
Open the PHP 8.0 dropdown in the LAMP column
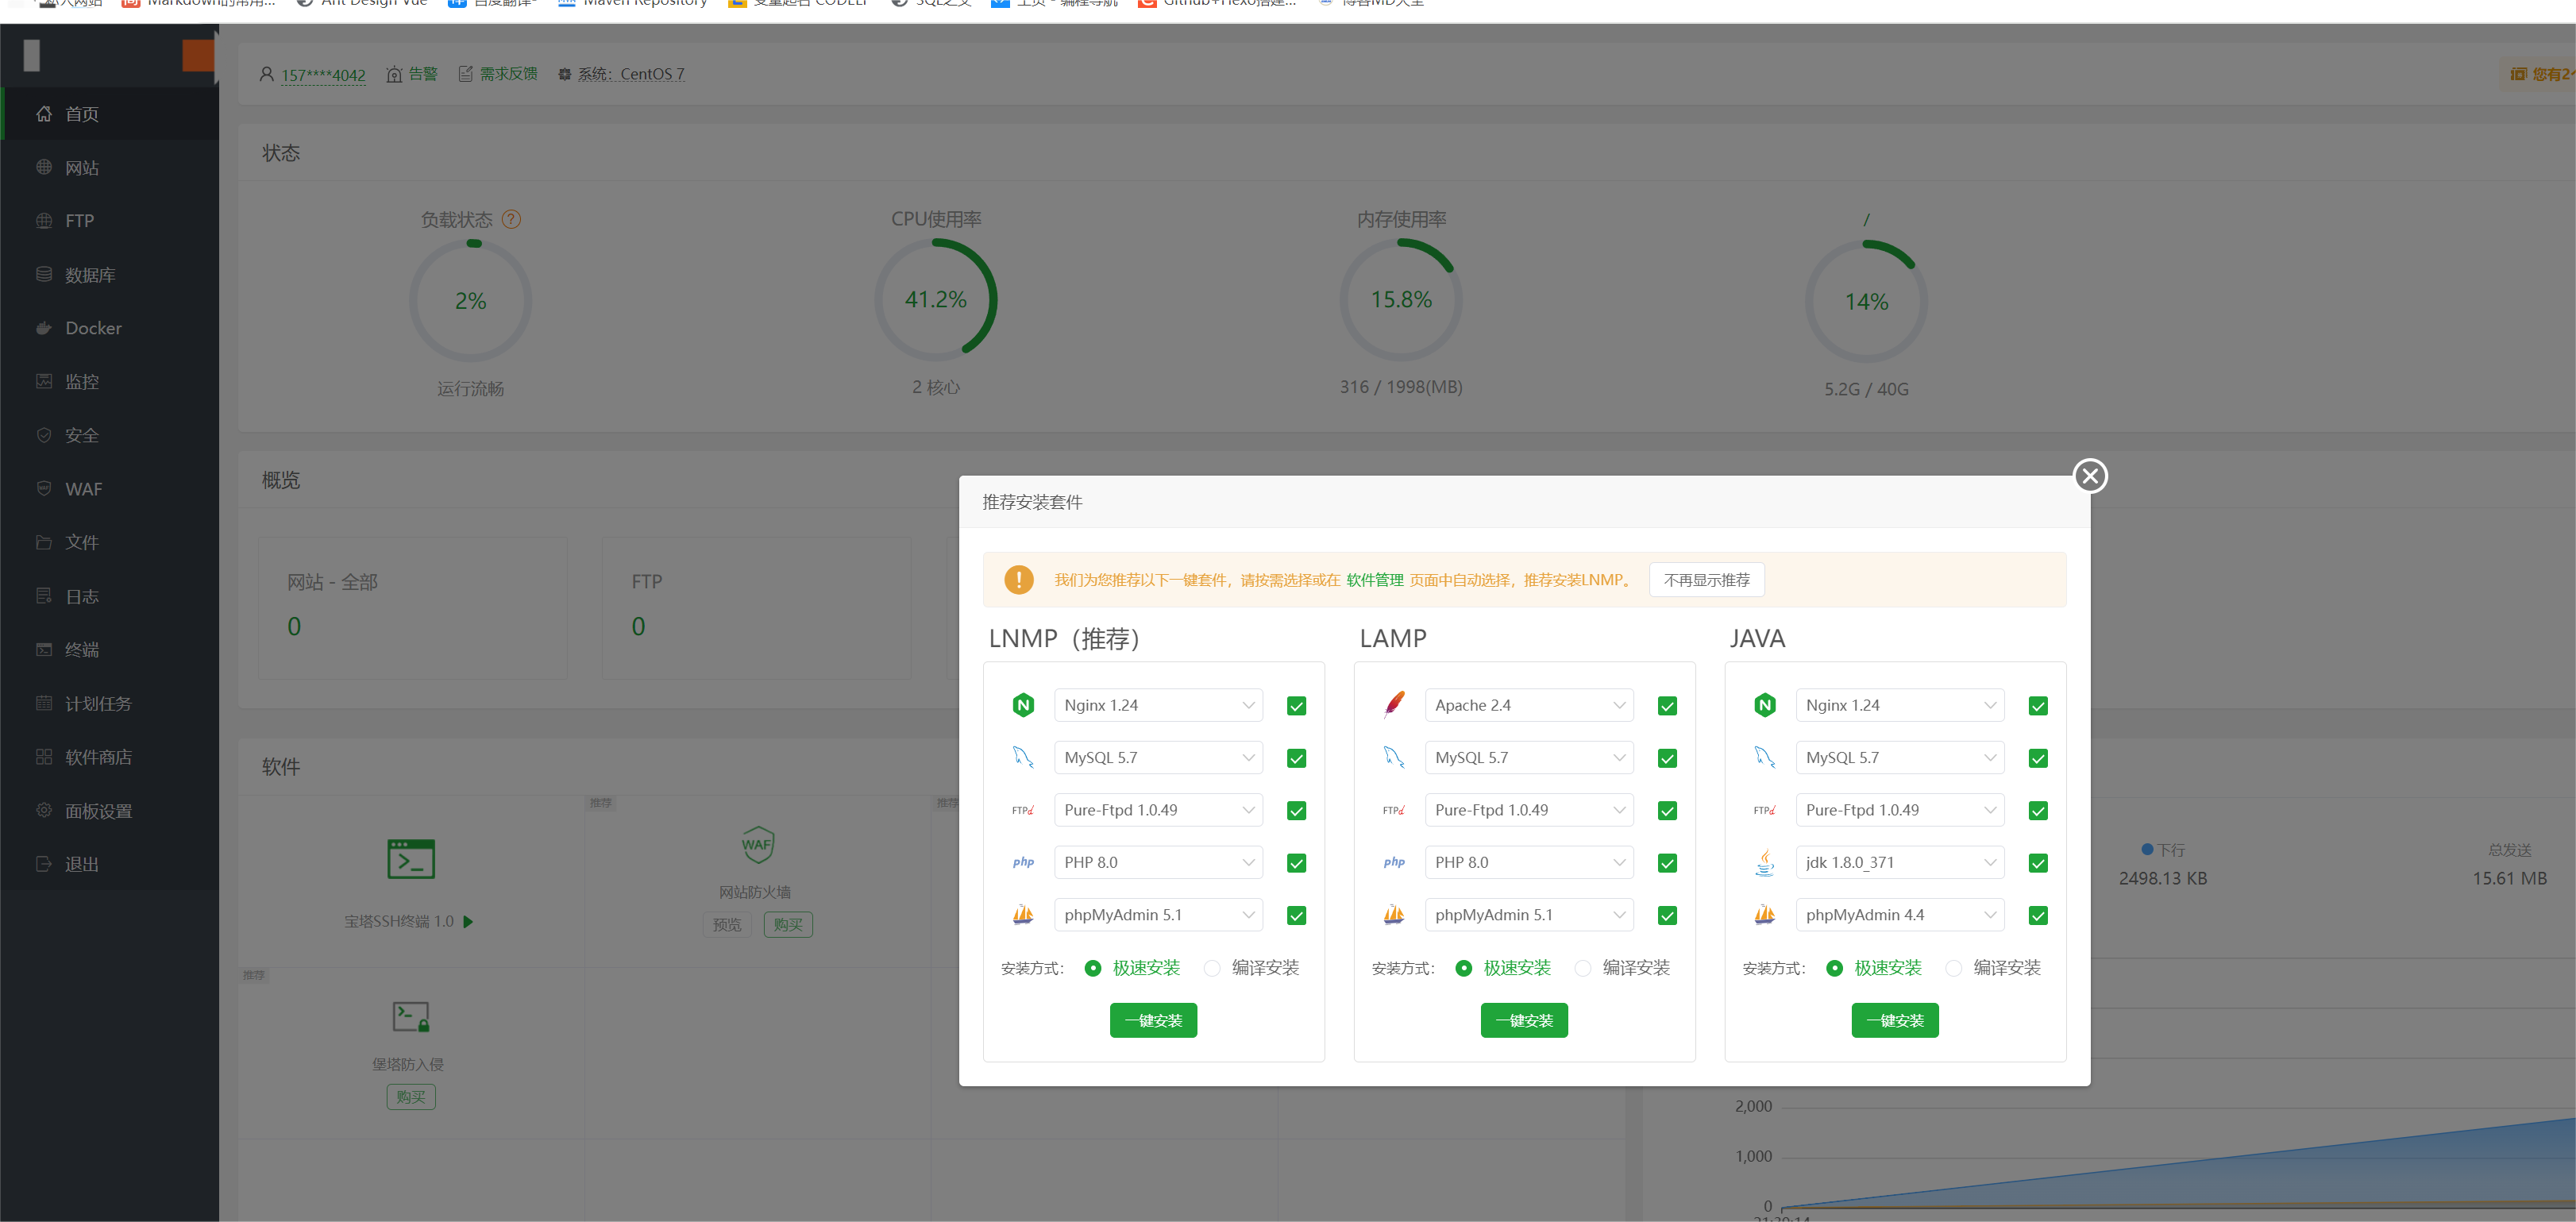(1529, 862)
